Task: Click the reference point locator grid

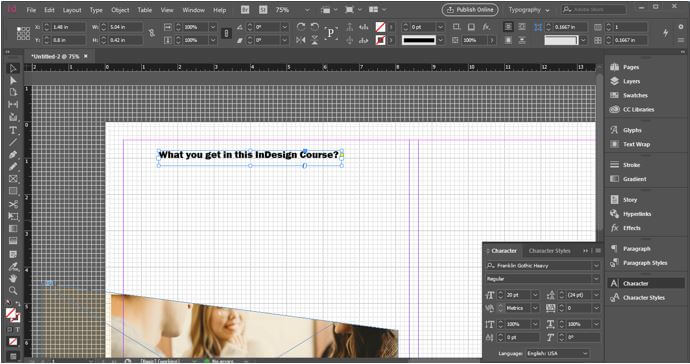Action: [23, 33]
